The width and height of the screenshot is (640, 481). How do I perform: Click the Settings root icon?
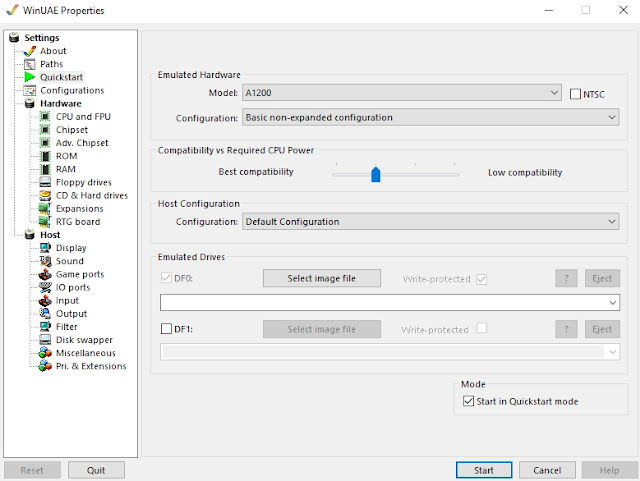click(x=14, y=37)
